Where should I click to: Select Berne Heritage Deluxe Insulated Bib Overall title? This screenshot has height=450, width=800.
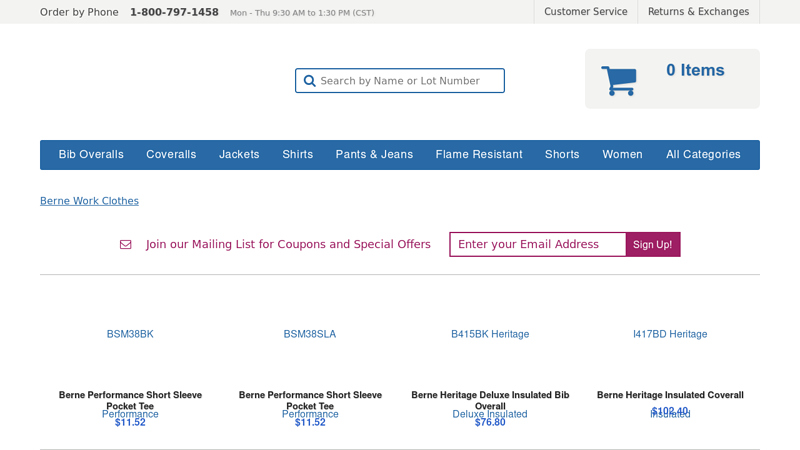(x=490, y=401)
